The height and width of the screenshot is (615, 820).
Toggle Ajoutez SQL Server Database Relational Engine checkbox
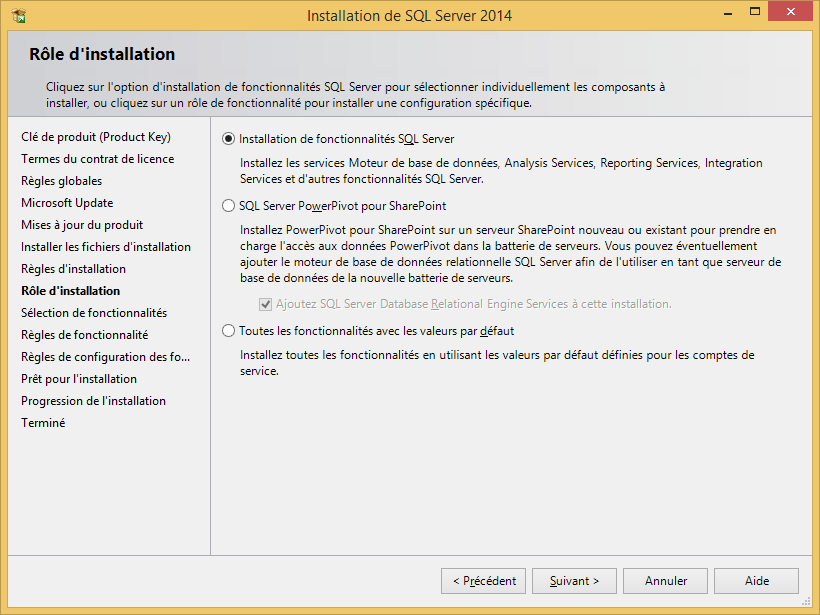pyautogui.click(x=266, y=304)
